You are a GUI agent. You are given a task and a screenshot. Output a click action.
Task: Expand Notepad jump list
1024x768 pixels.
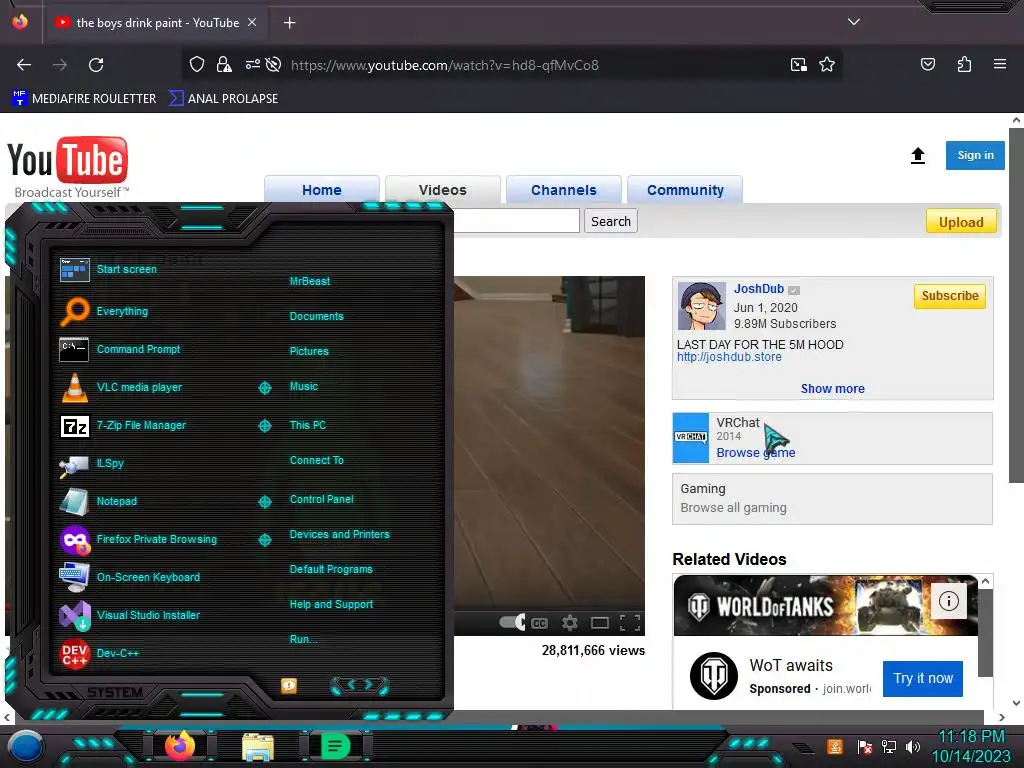tap(264, 502)
